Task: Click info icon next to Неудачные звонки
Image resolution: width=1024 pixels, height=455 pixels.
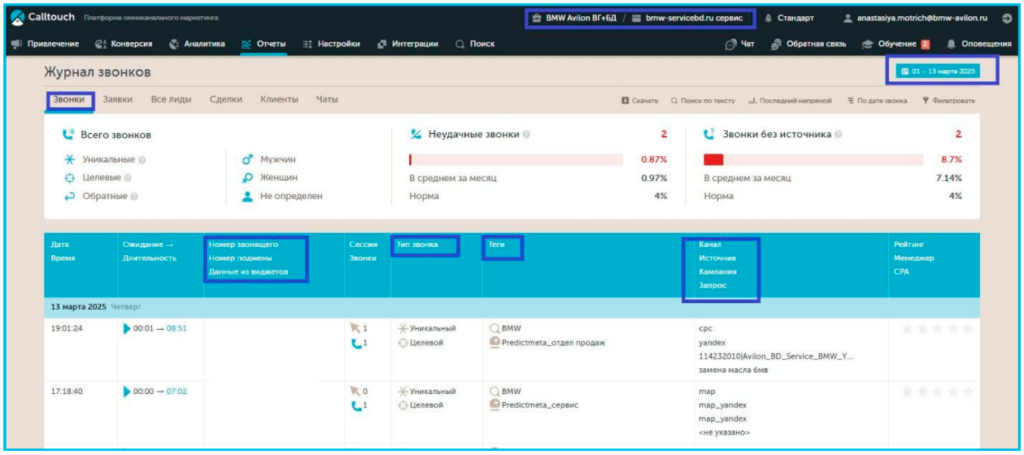Action: click(x=527, y=134)
